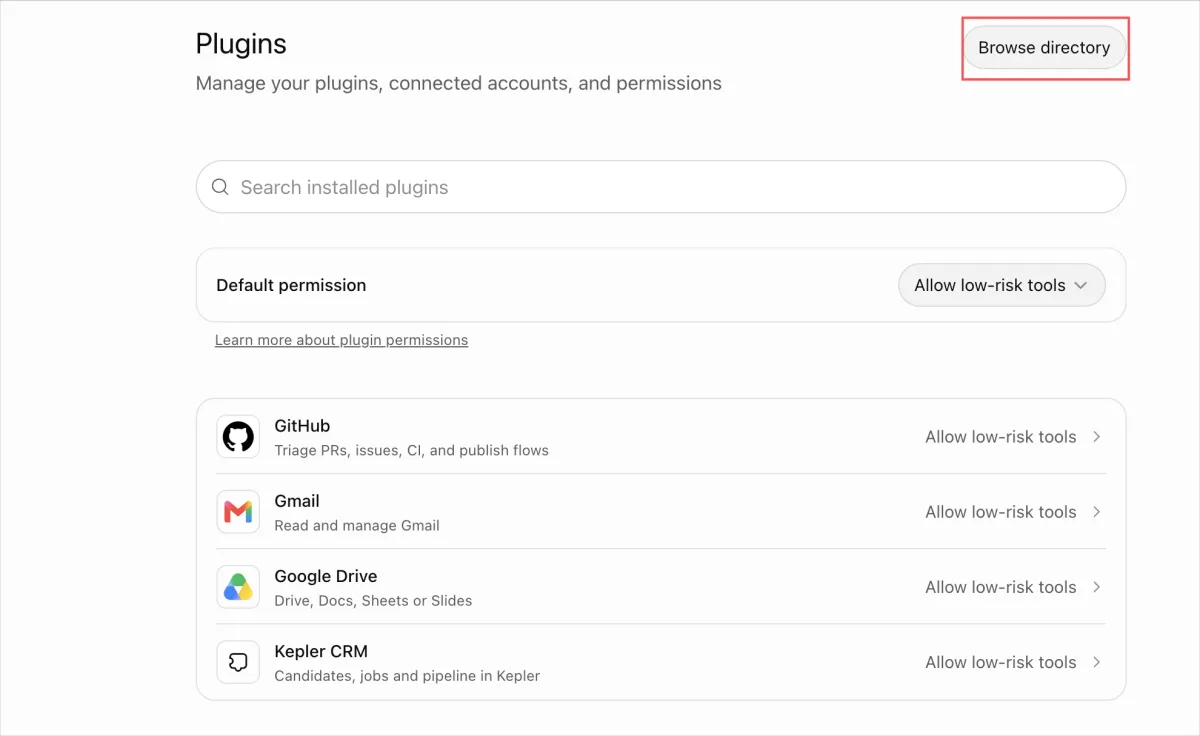Select Kepler CRM's Allow low-risk tools label
Screen dimensions: 1200x736
pos(1000,662)
